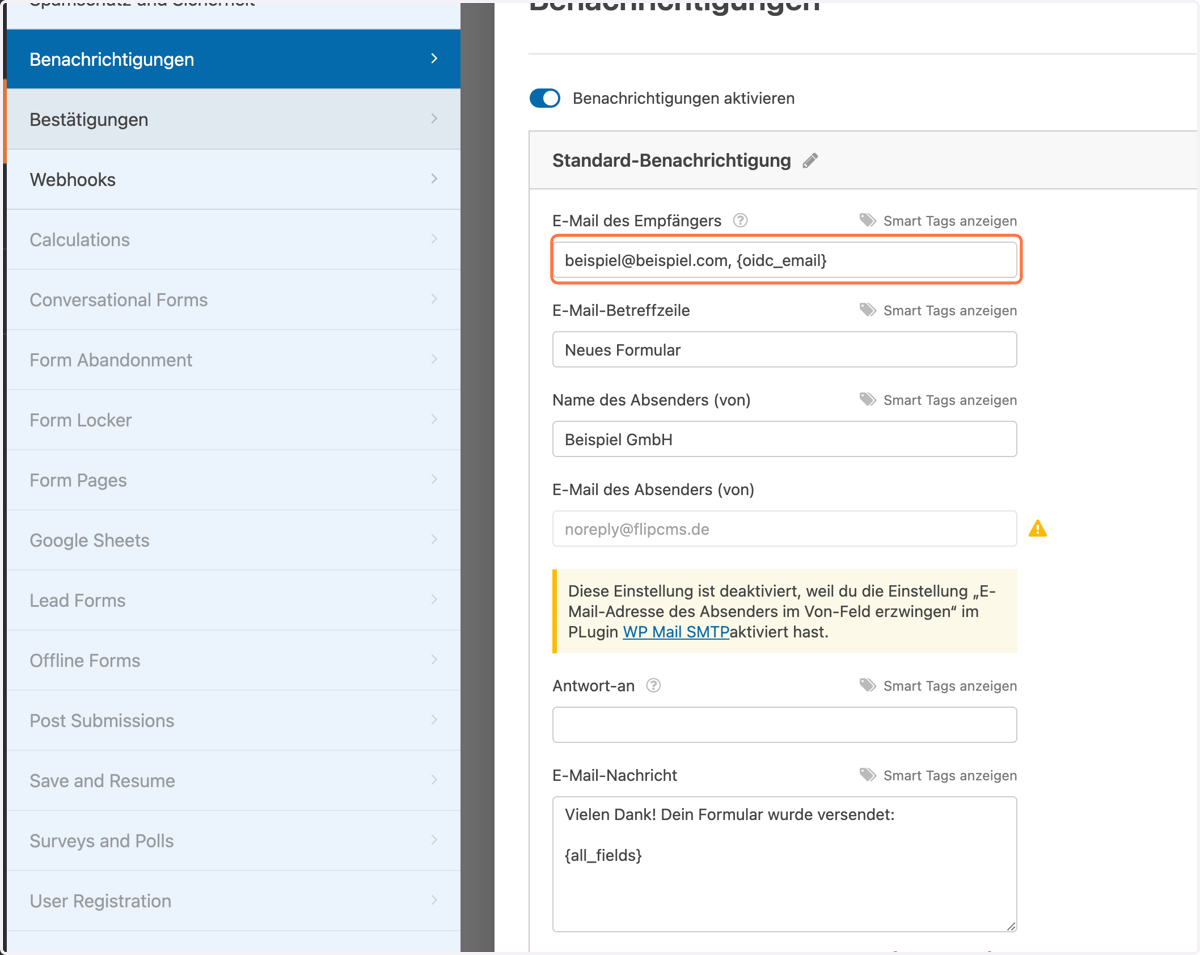Expand the Webhooks chevron
This screenshot has width=1200, height=955.
coord(434,179)
